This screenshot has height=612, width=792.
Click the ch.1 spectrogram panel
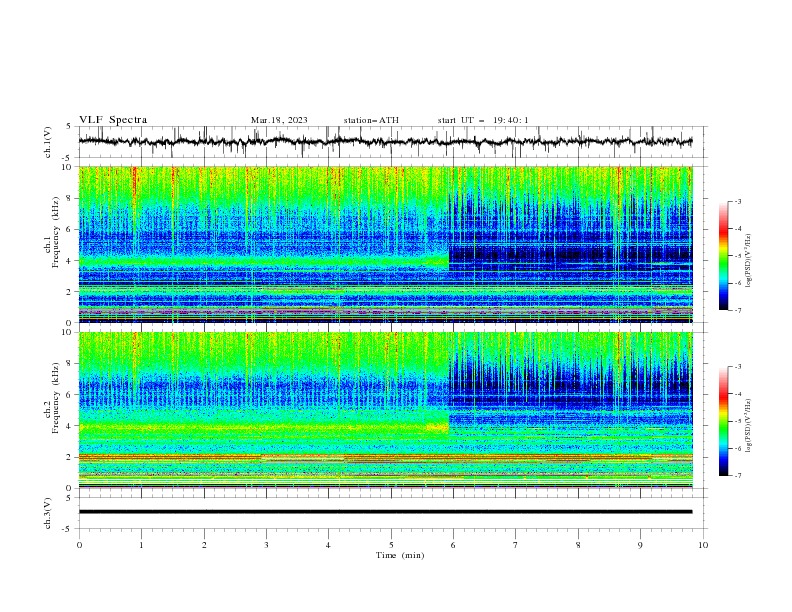[386, 244]
